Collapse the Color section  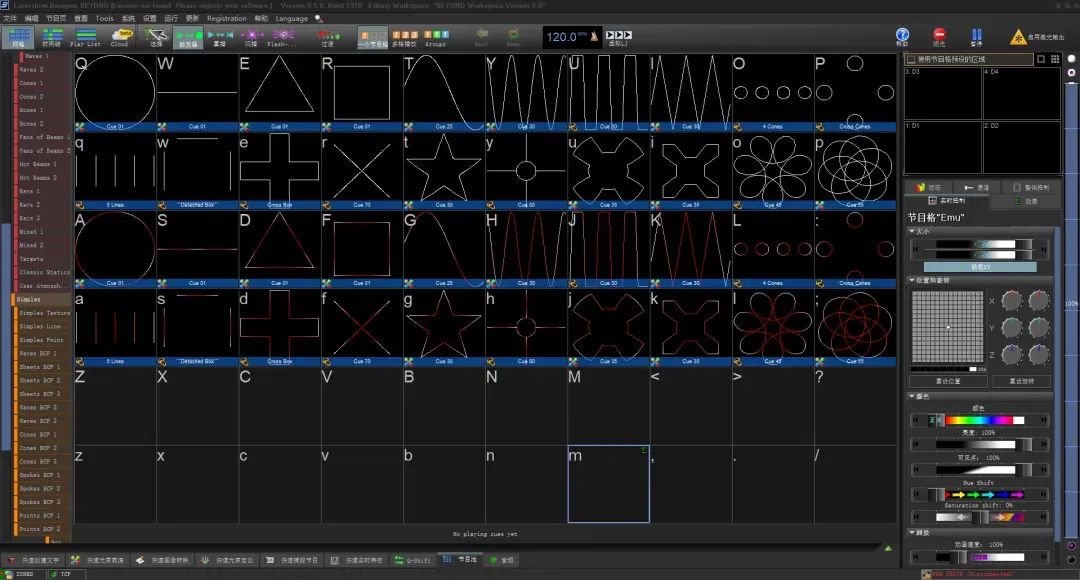tap(911, 397)
